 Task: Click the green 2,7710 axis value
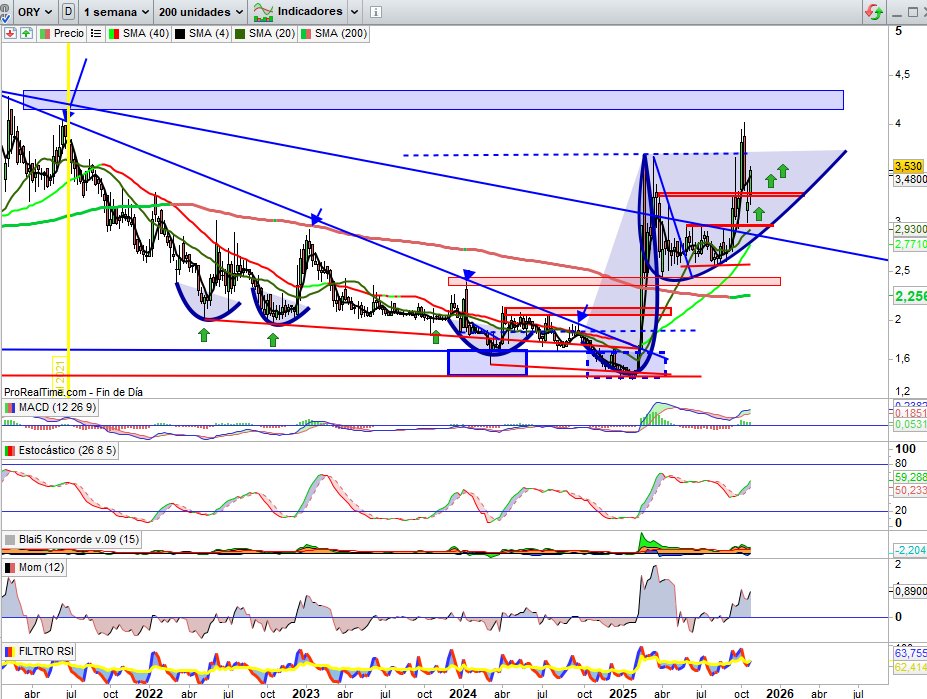[910, 244]
